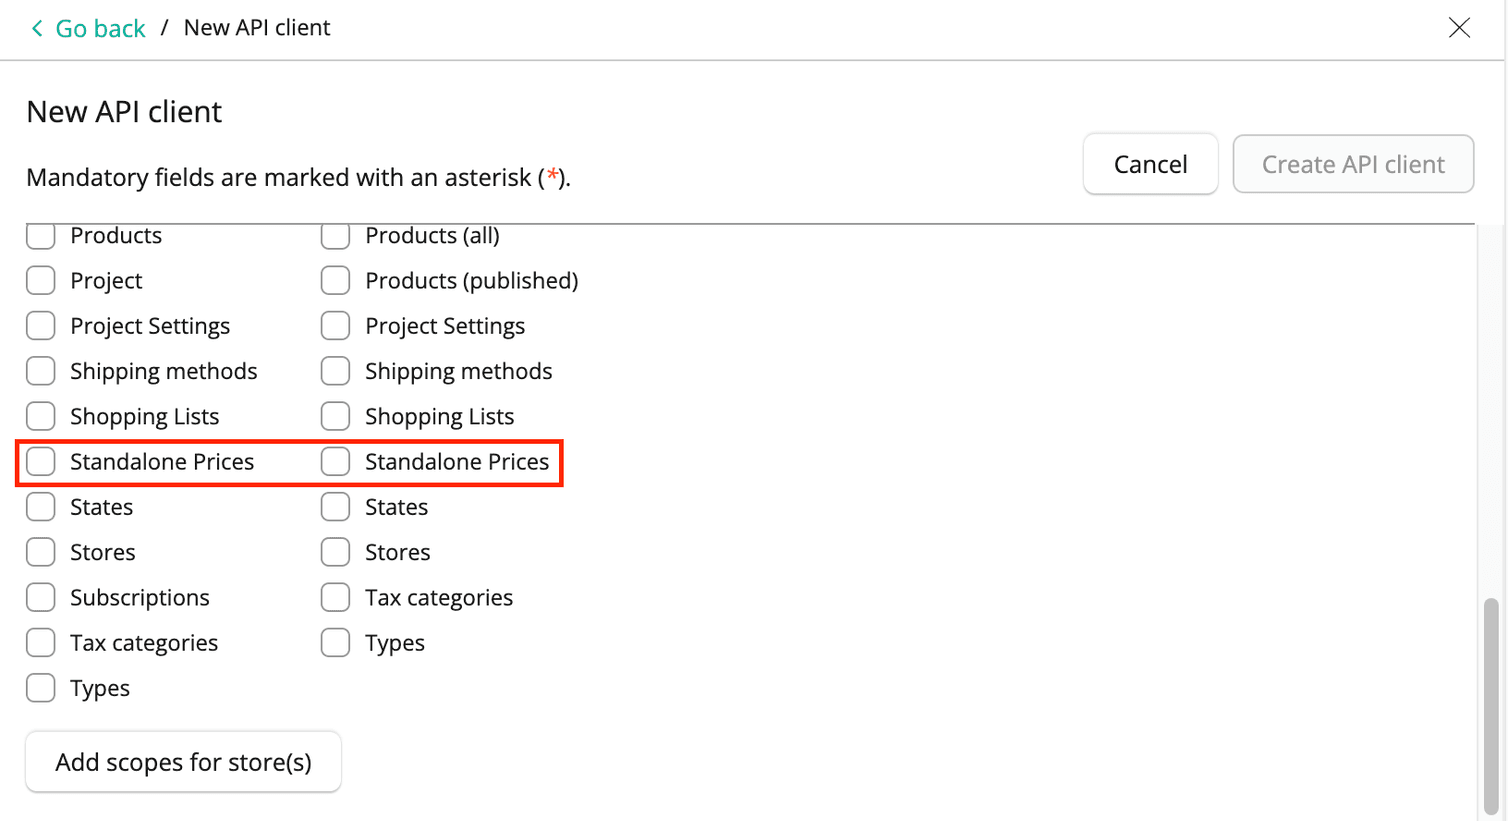Click the Go back chevron arrow icon
This screenshot has width=1508, height=821.
37,28
